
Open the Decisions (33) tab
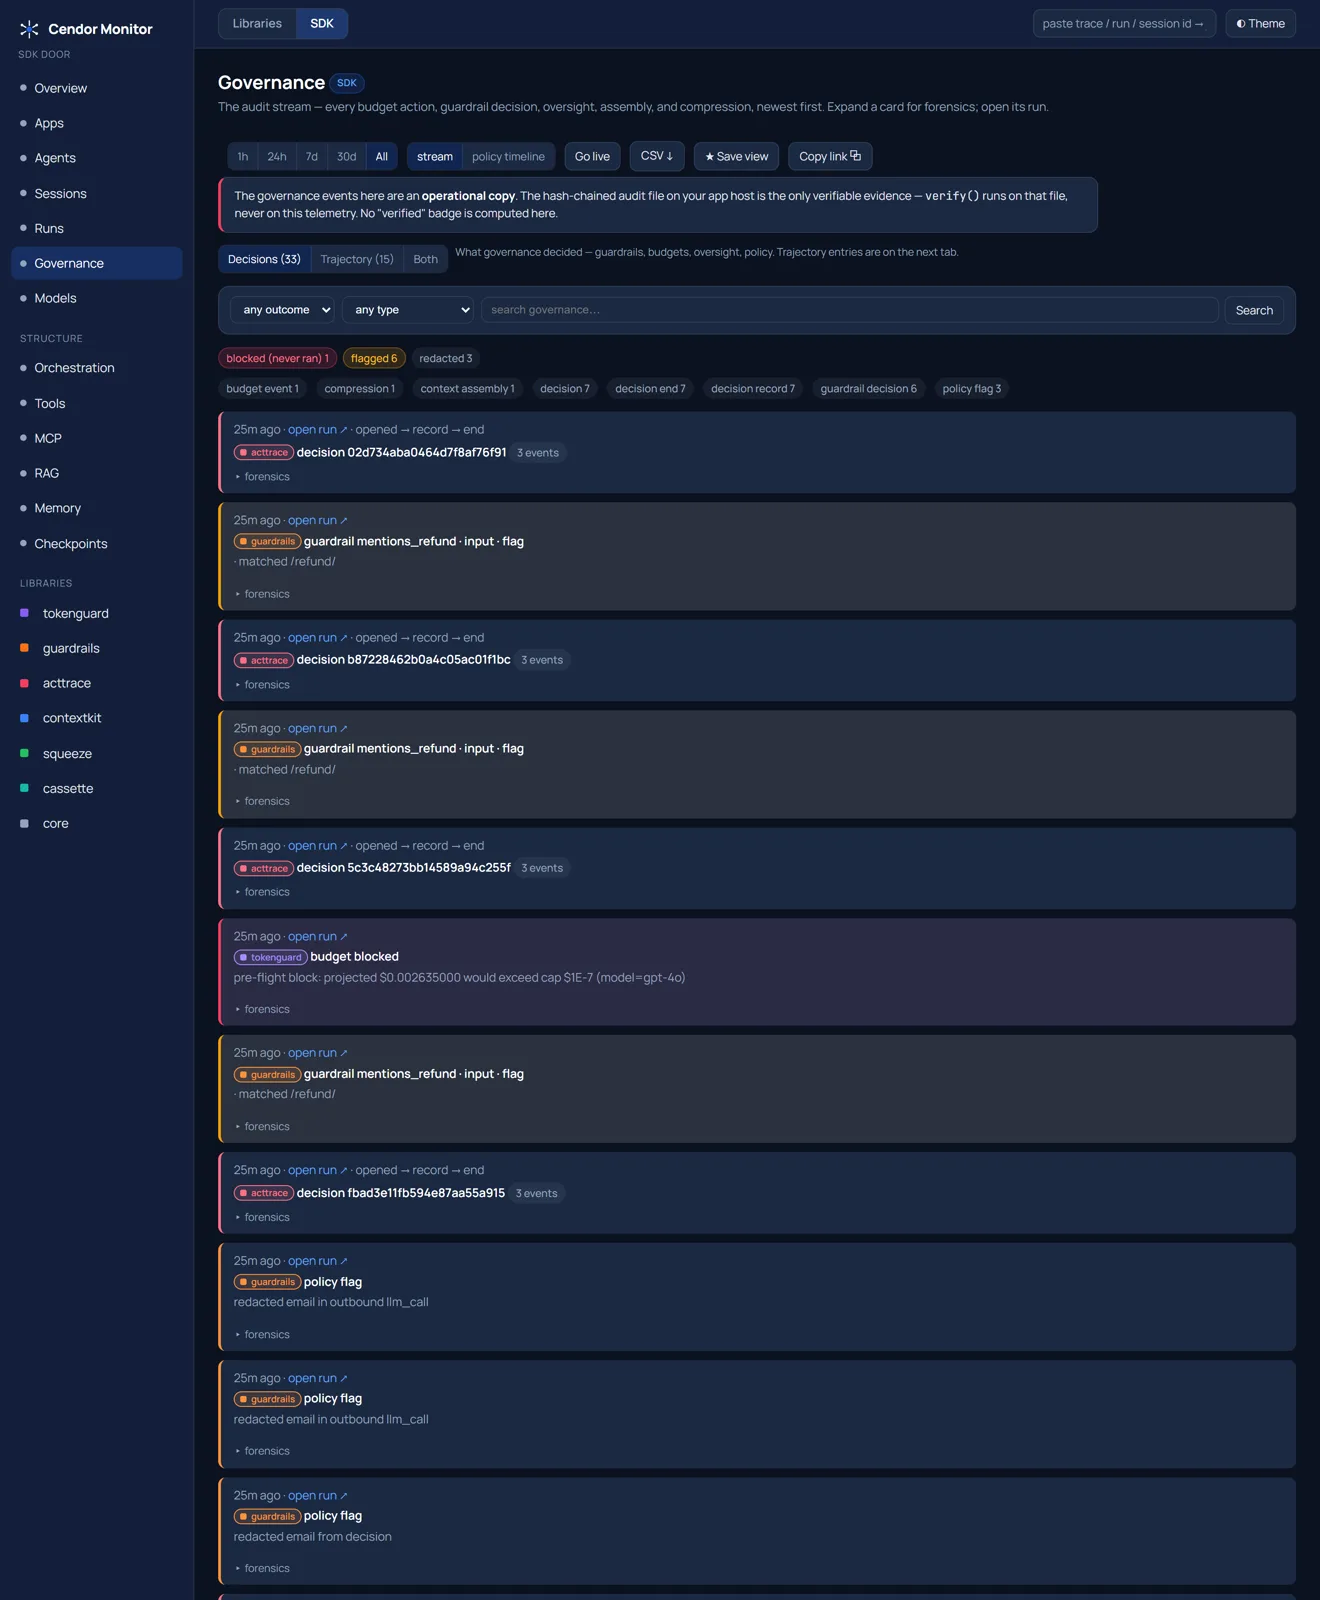pos(264,259)
